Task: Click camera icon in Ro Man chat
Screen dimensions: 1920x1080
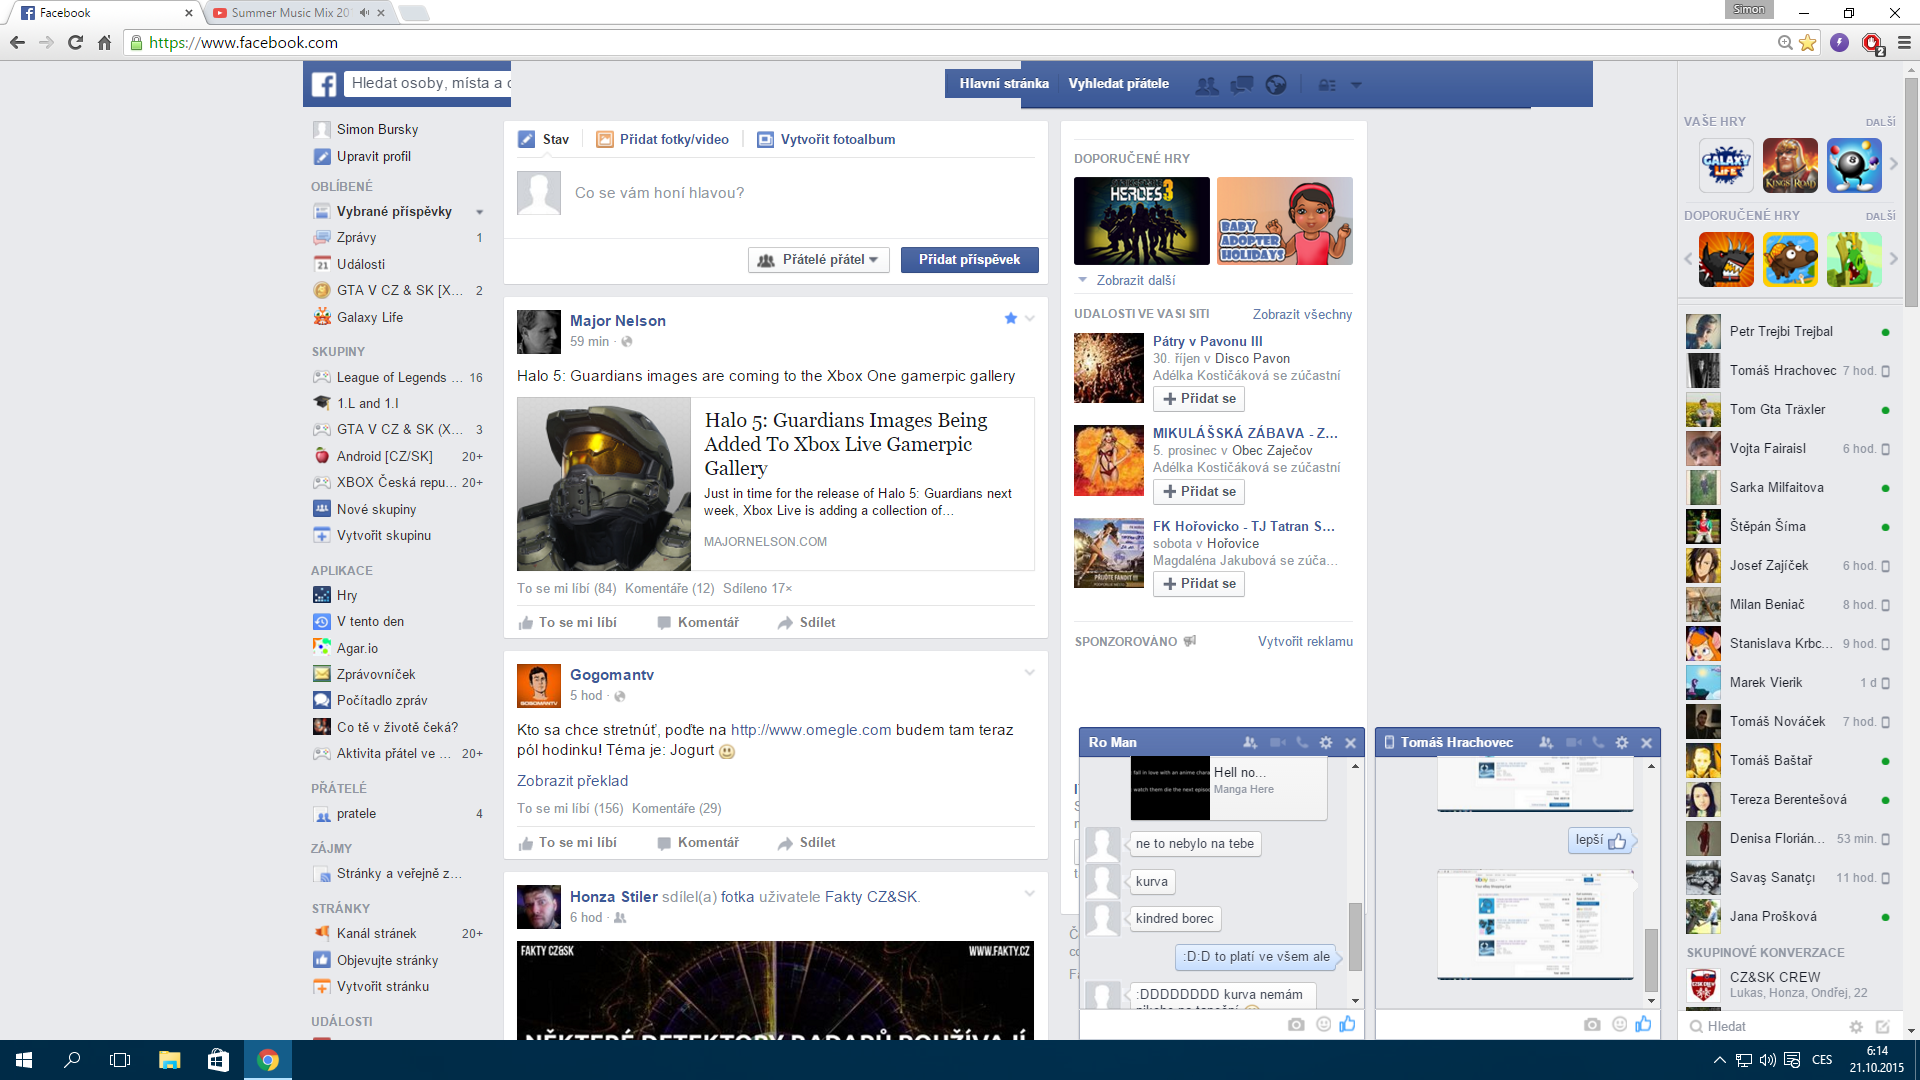Action: (1296, 1024)
